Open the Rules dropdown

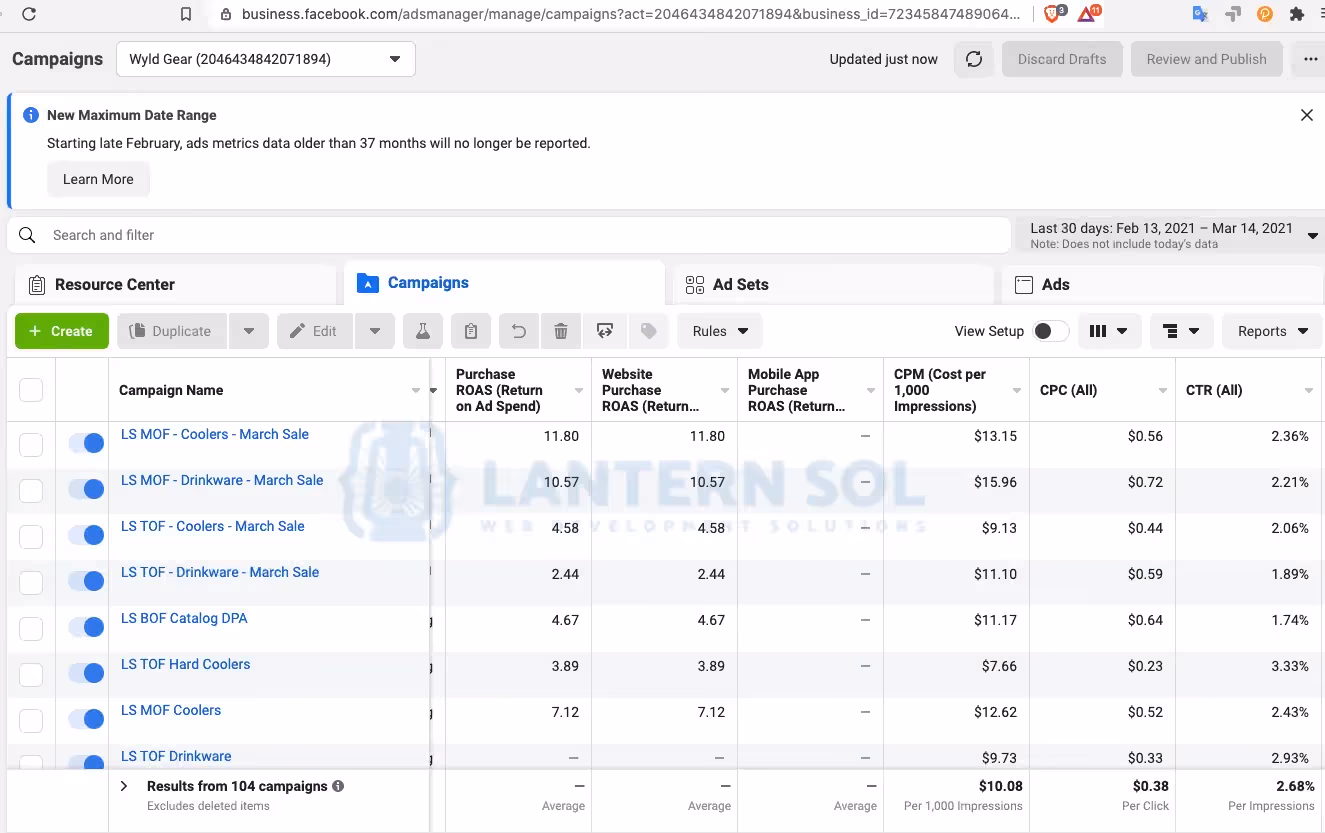[x=720, y=331]
